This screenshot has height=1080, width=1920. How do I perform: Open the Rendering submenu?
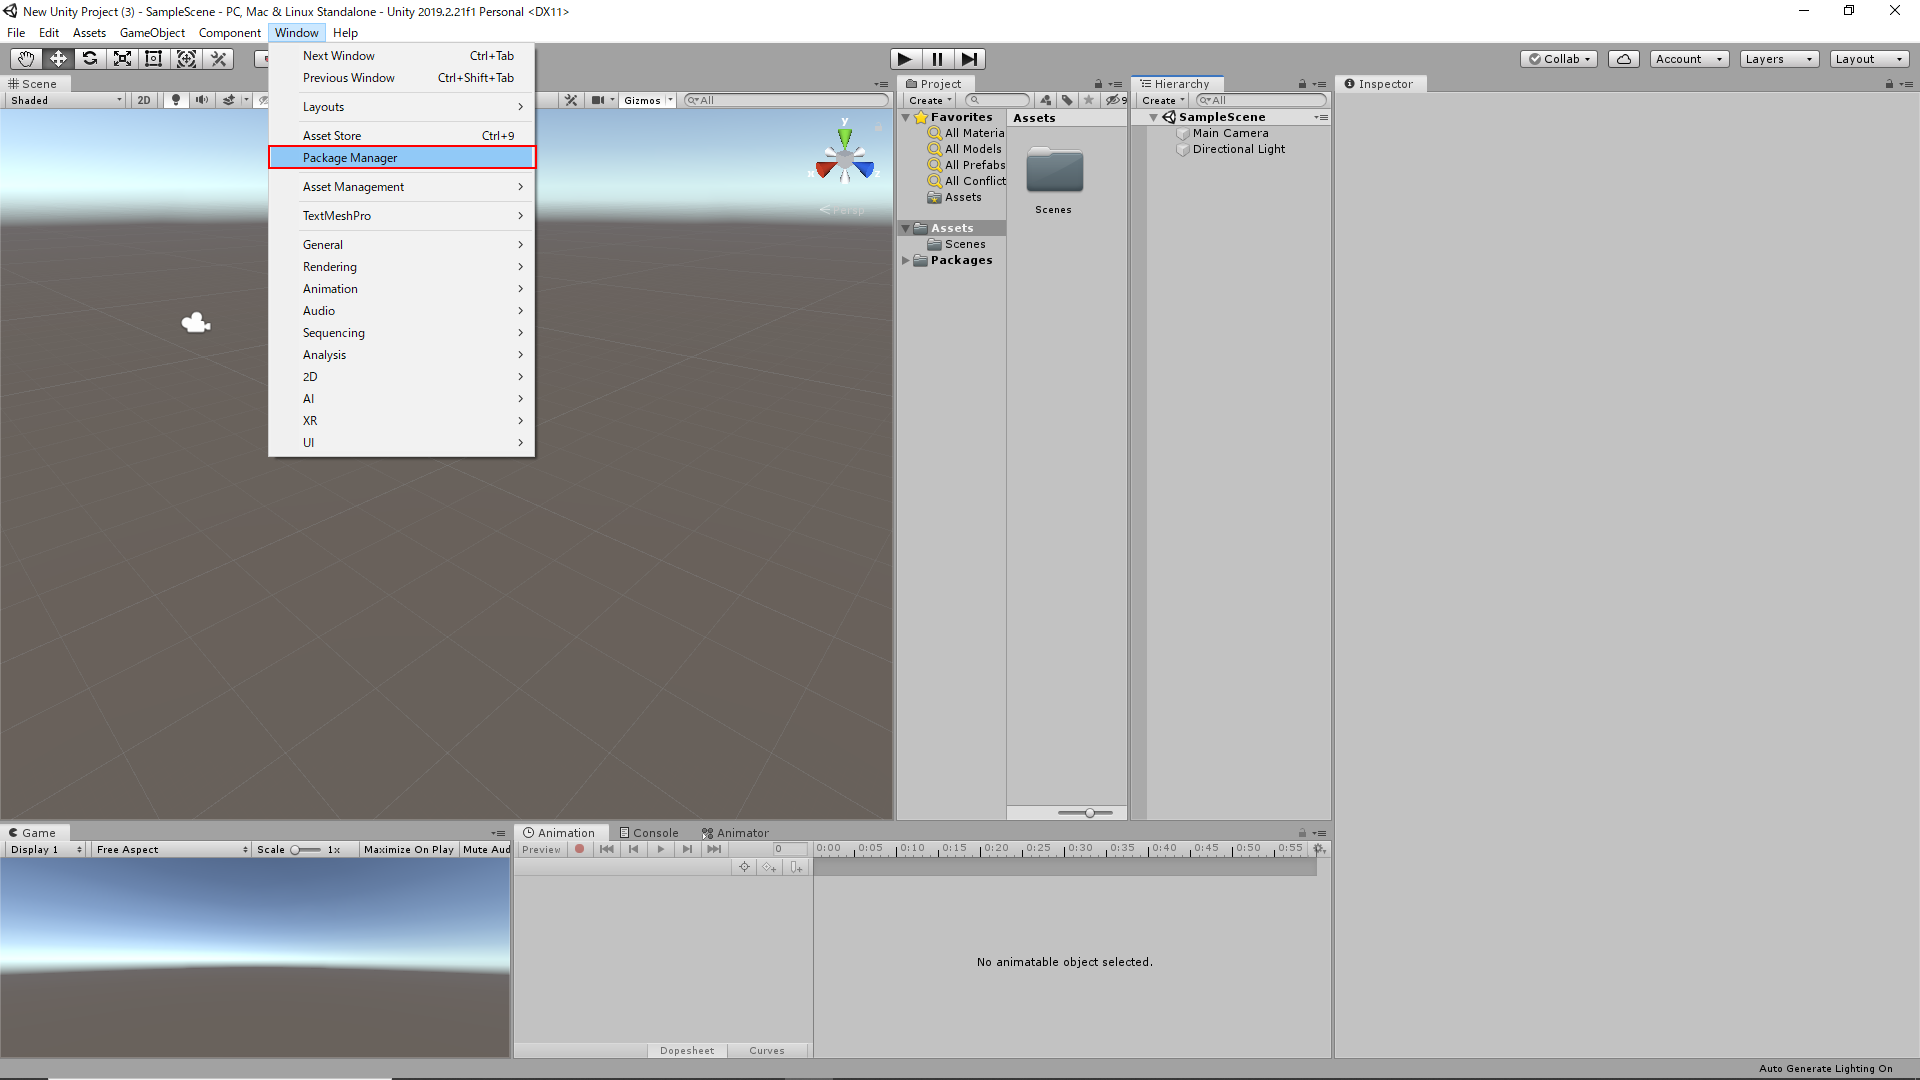pos(402,266)
